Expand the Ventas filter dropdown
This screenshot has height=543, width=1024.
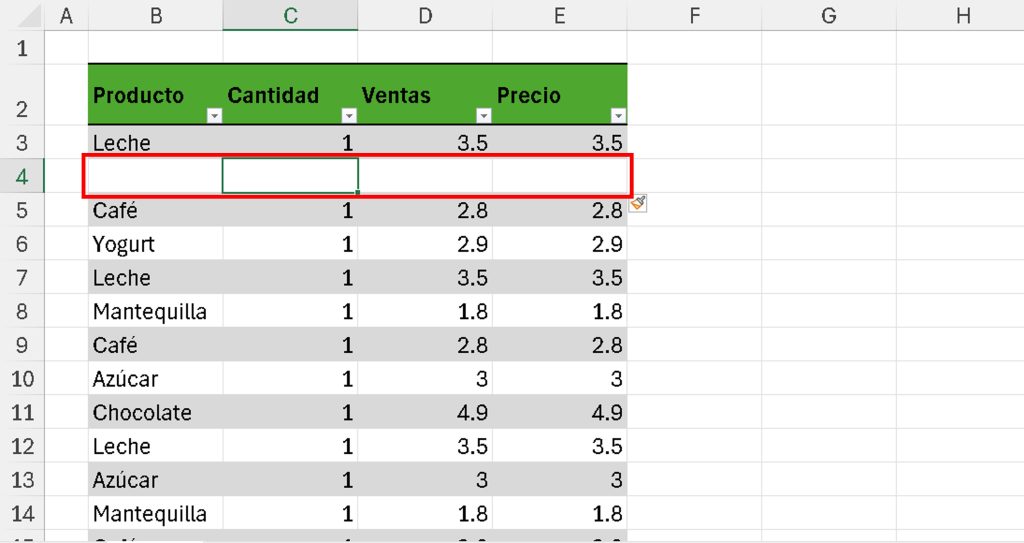point(483,116)
